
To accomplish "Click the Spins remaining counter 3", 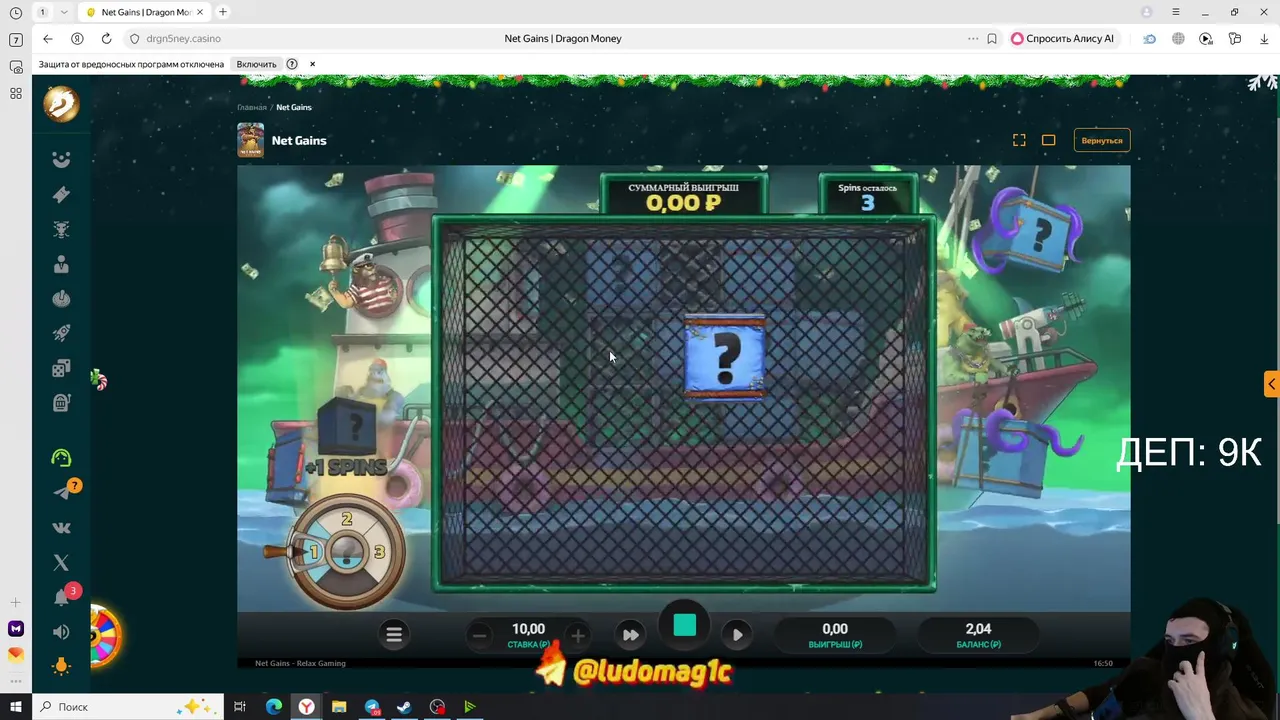I will (867, 202).
